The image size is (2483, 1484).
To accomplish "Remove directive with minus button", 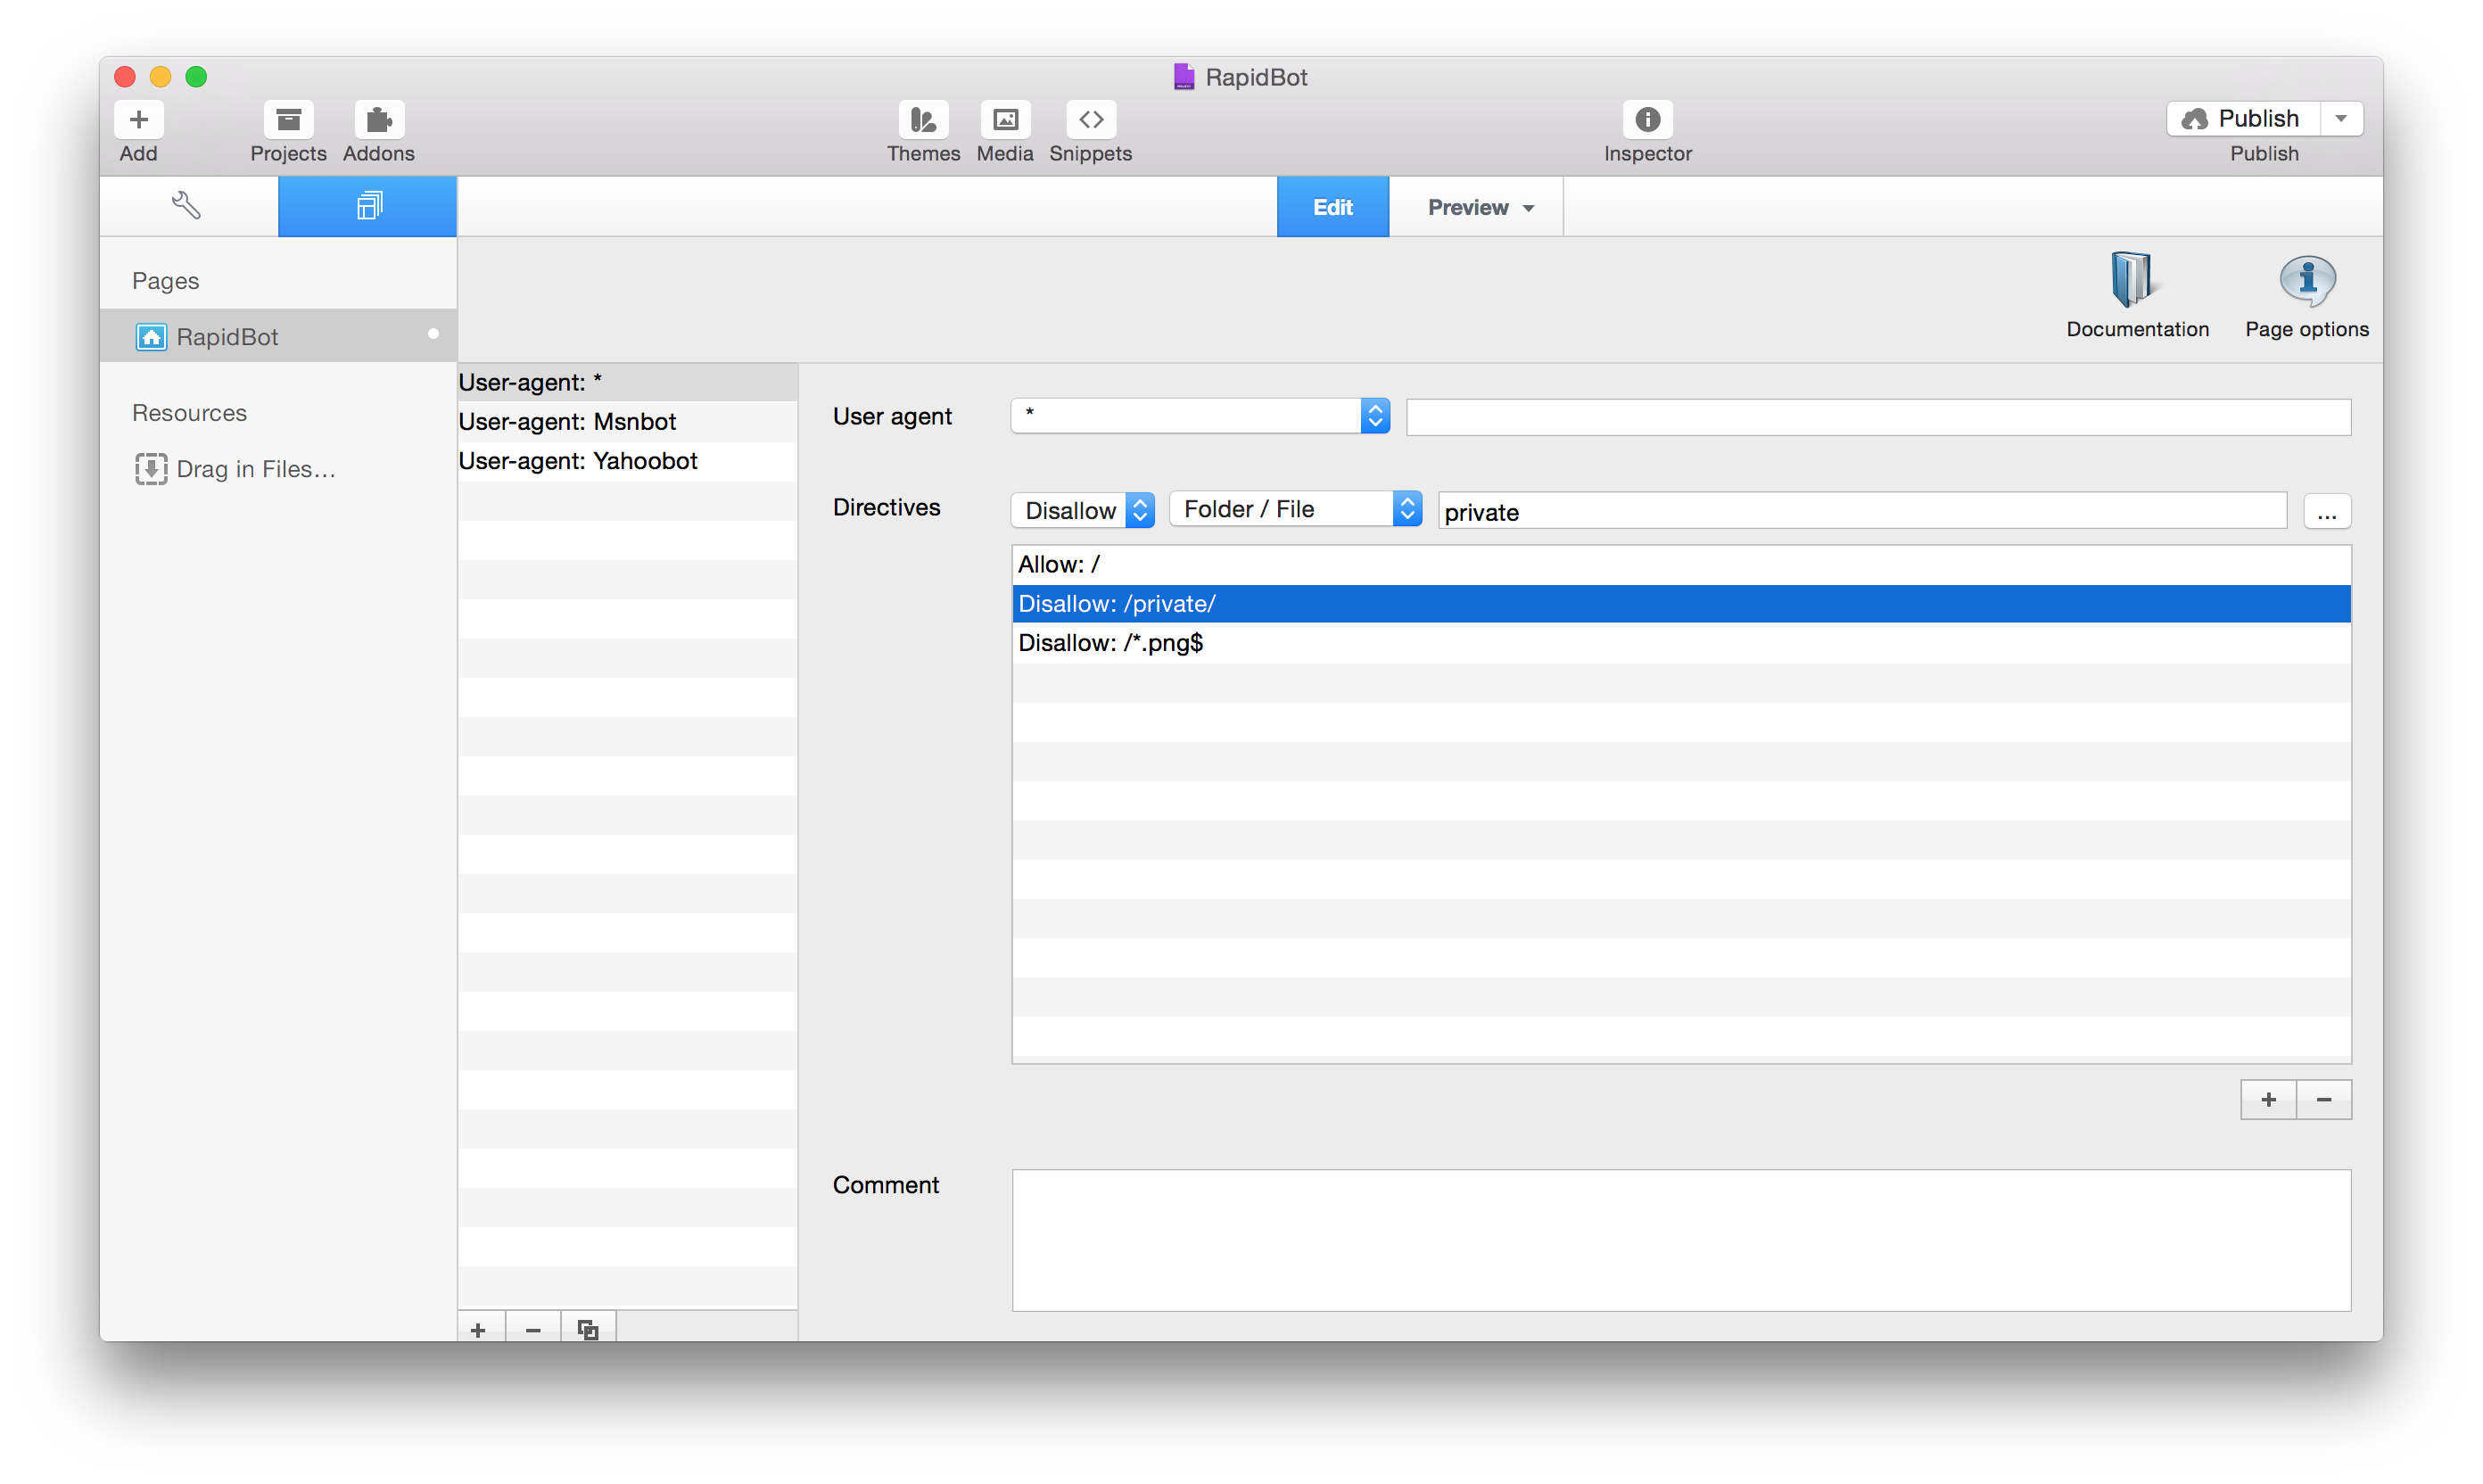I will 2323,1099.
